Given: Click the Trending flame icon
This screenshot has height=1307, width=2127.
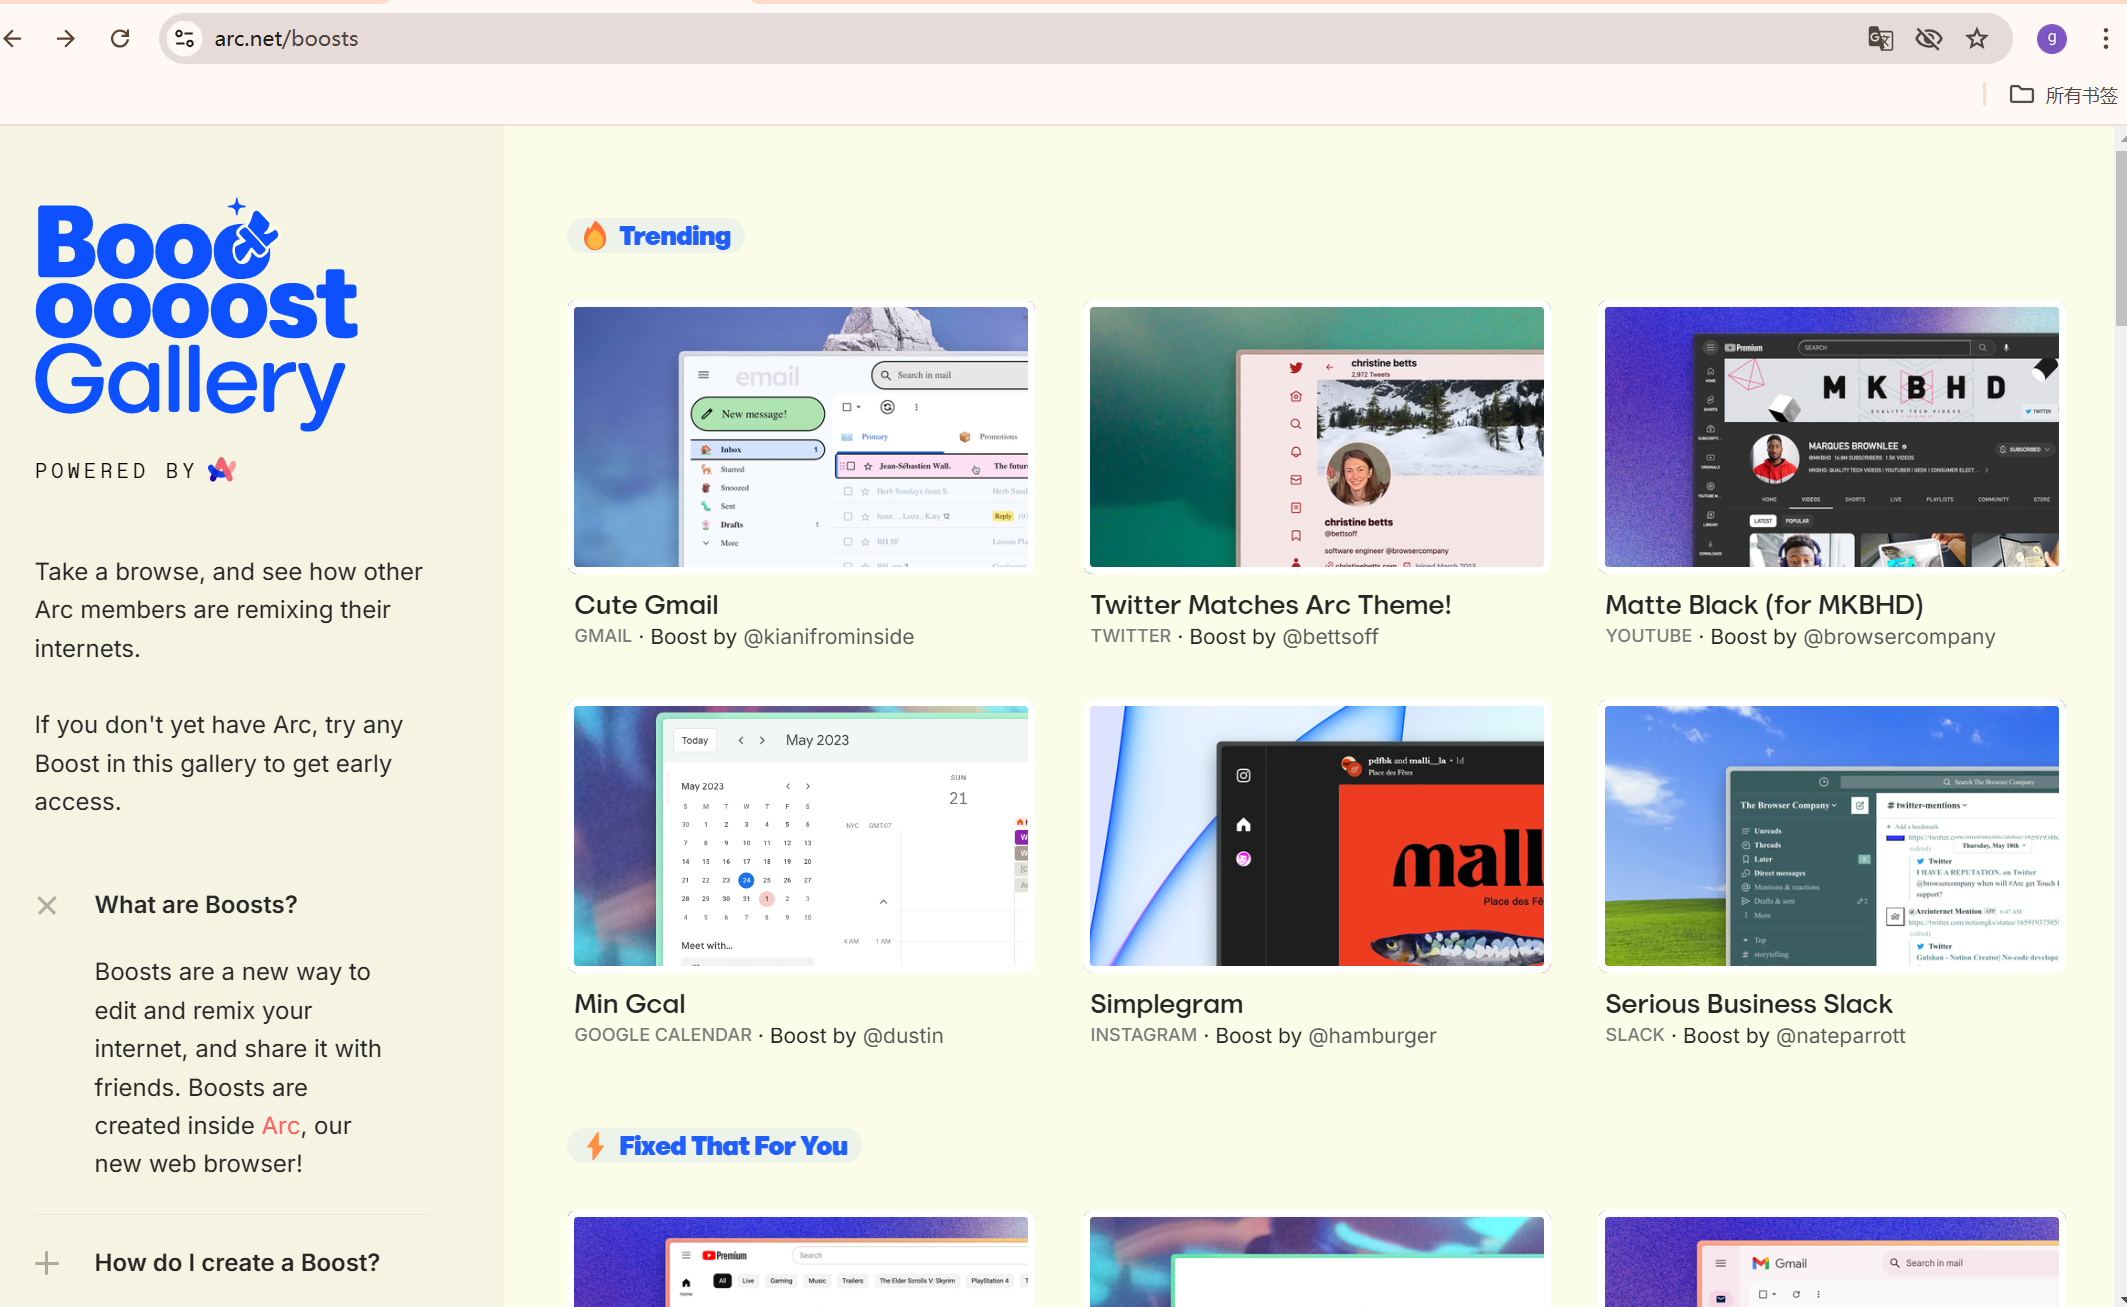Looking at the screenshot, I should (595, 236).
